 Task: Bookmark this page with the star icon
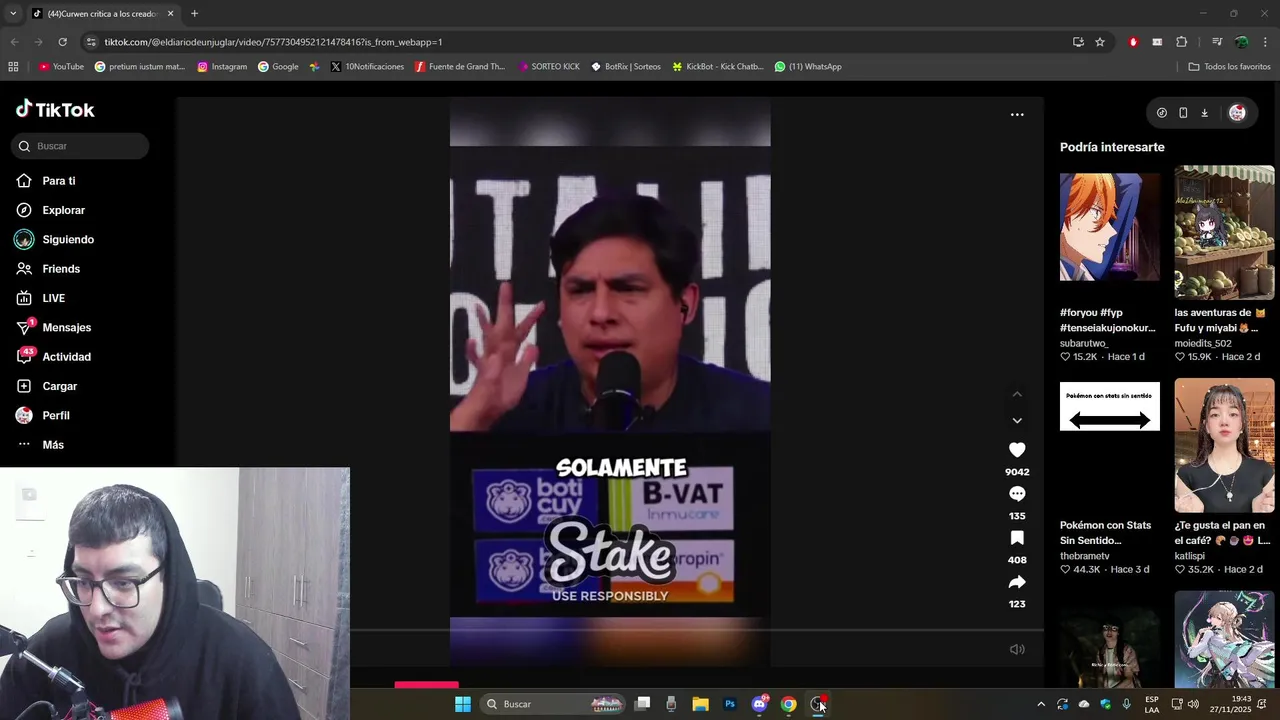click(x=1100, y=42)
